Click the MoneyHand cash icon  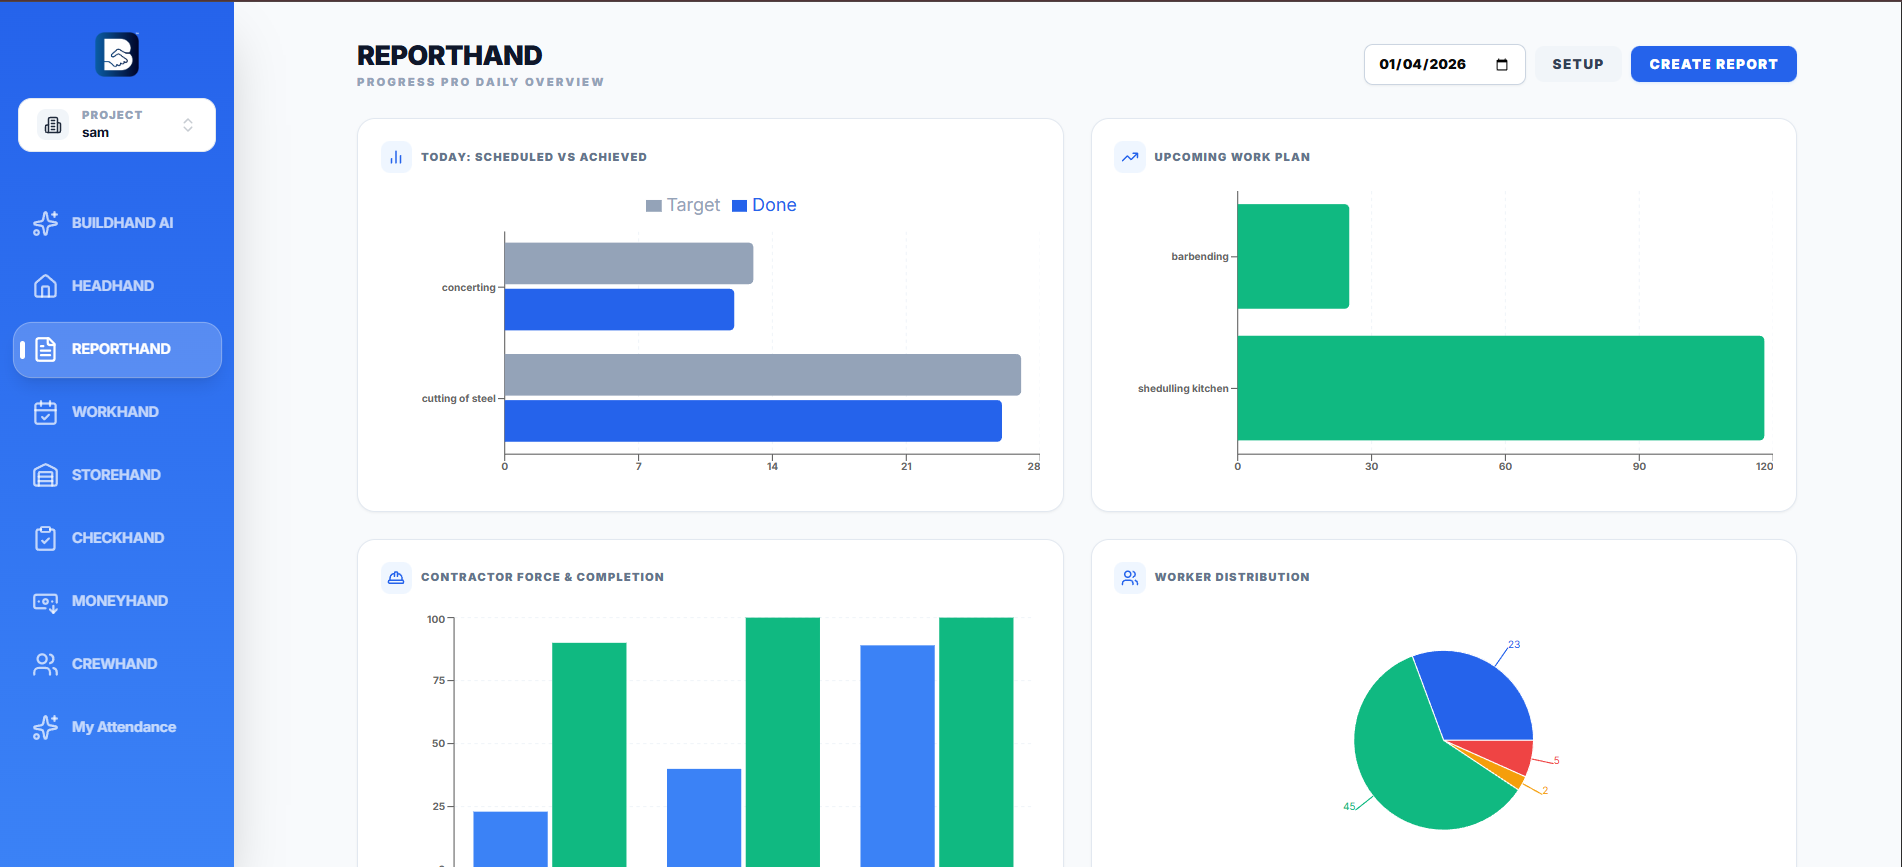coord(45,601)
